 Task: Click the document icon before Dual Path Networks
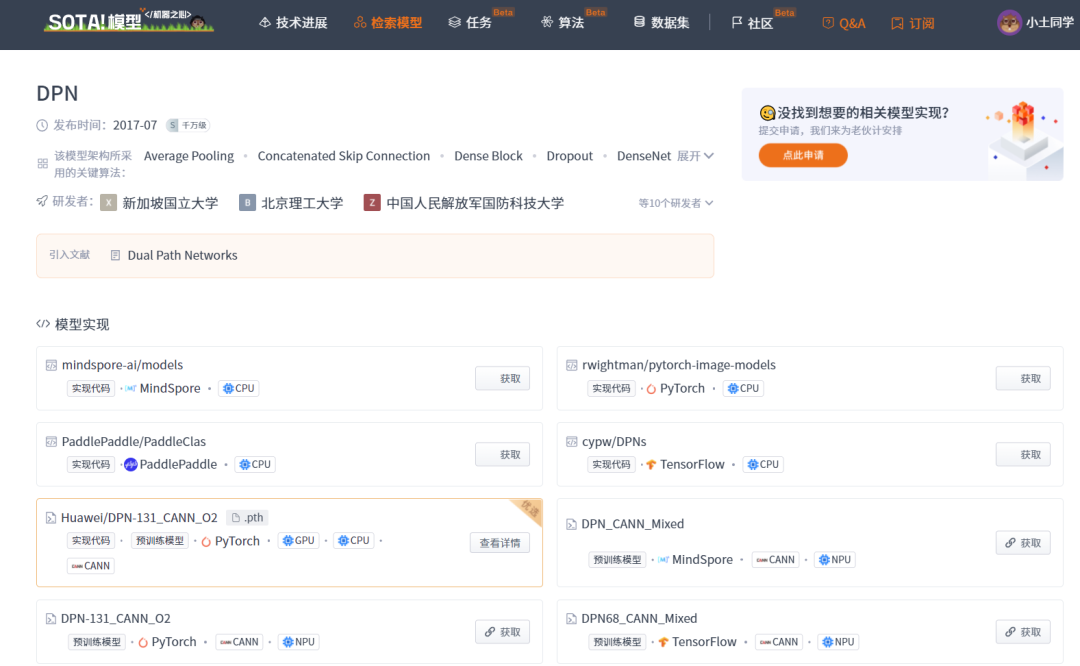[115, 255]
